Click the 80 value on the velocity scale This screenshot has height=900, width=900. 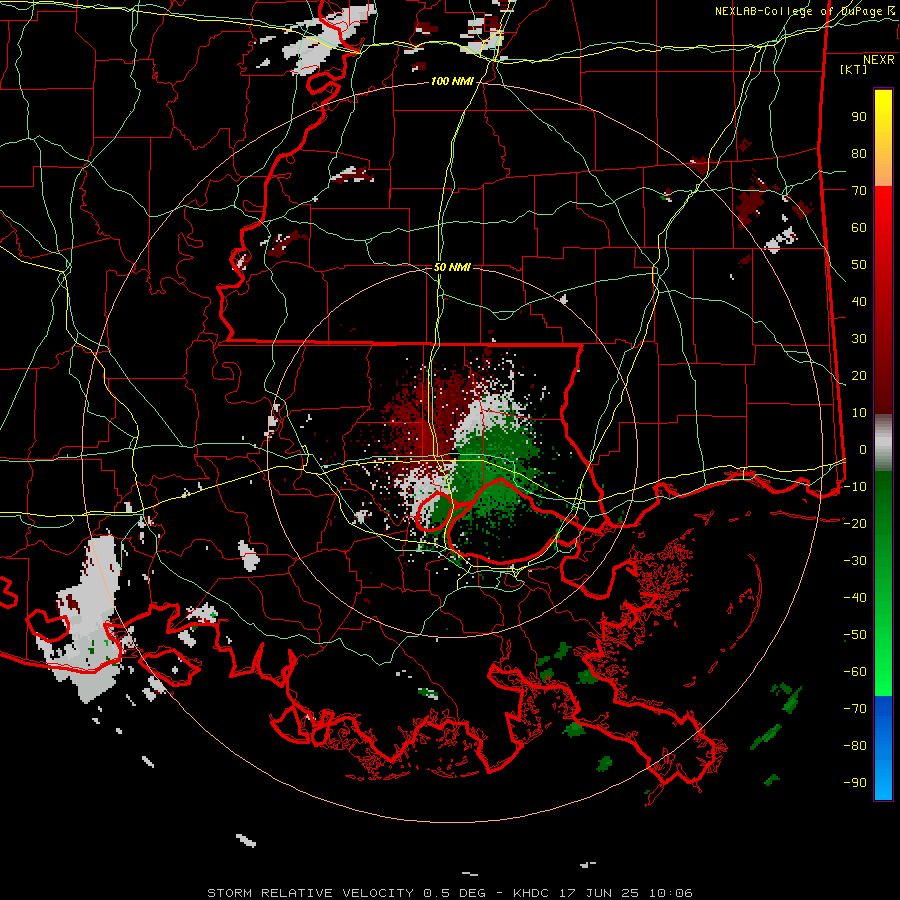(859, 154)
